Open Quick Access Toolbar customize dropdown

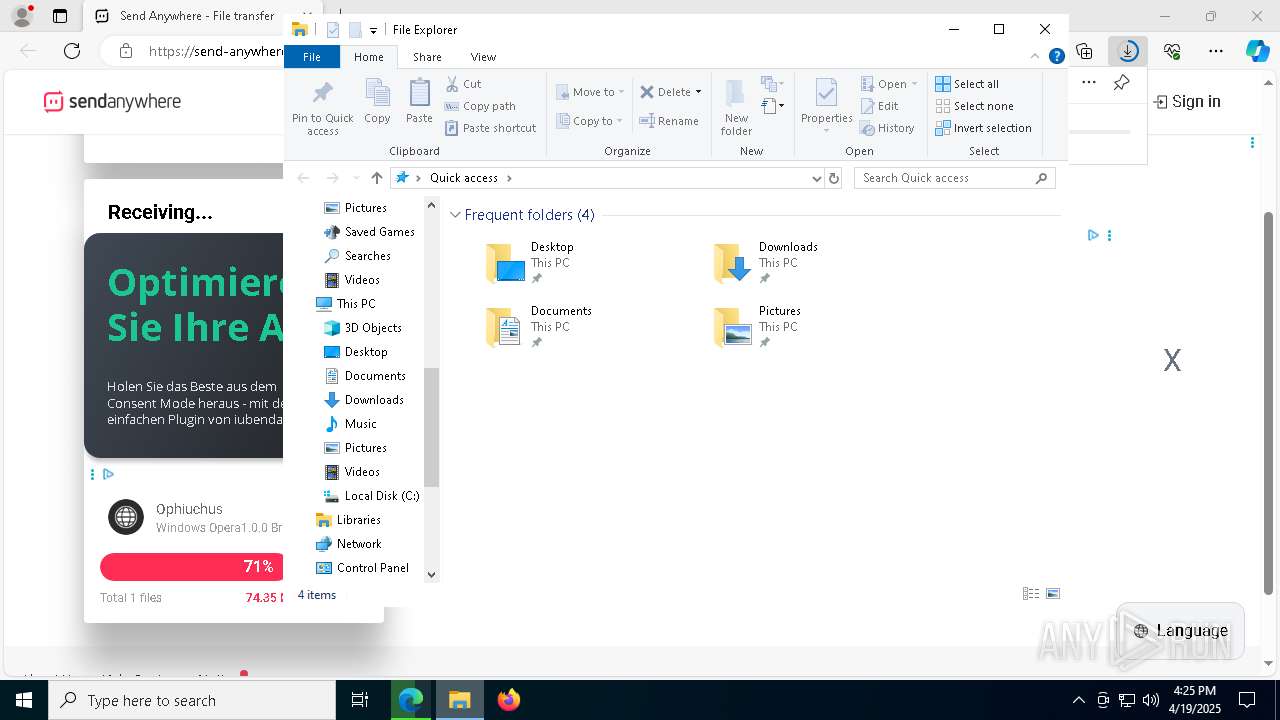[373, 31]
